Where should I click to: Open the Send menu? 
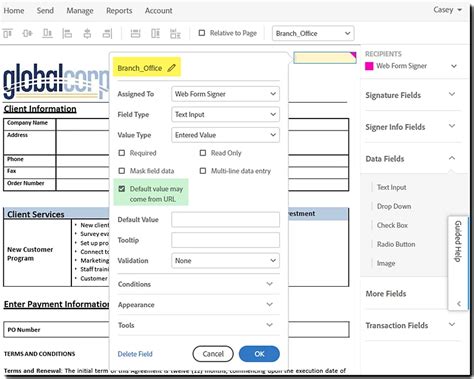pos(45,11)
